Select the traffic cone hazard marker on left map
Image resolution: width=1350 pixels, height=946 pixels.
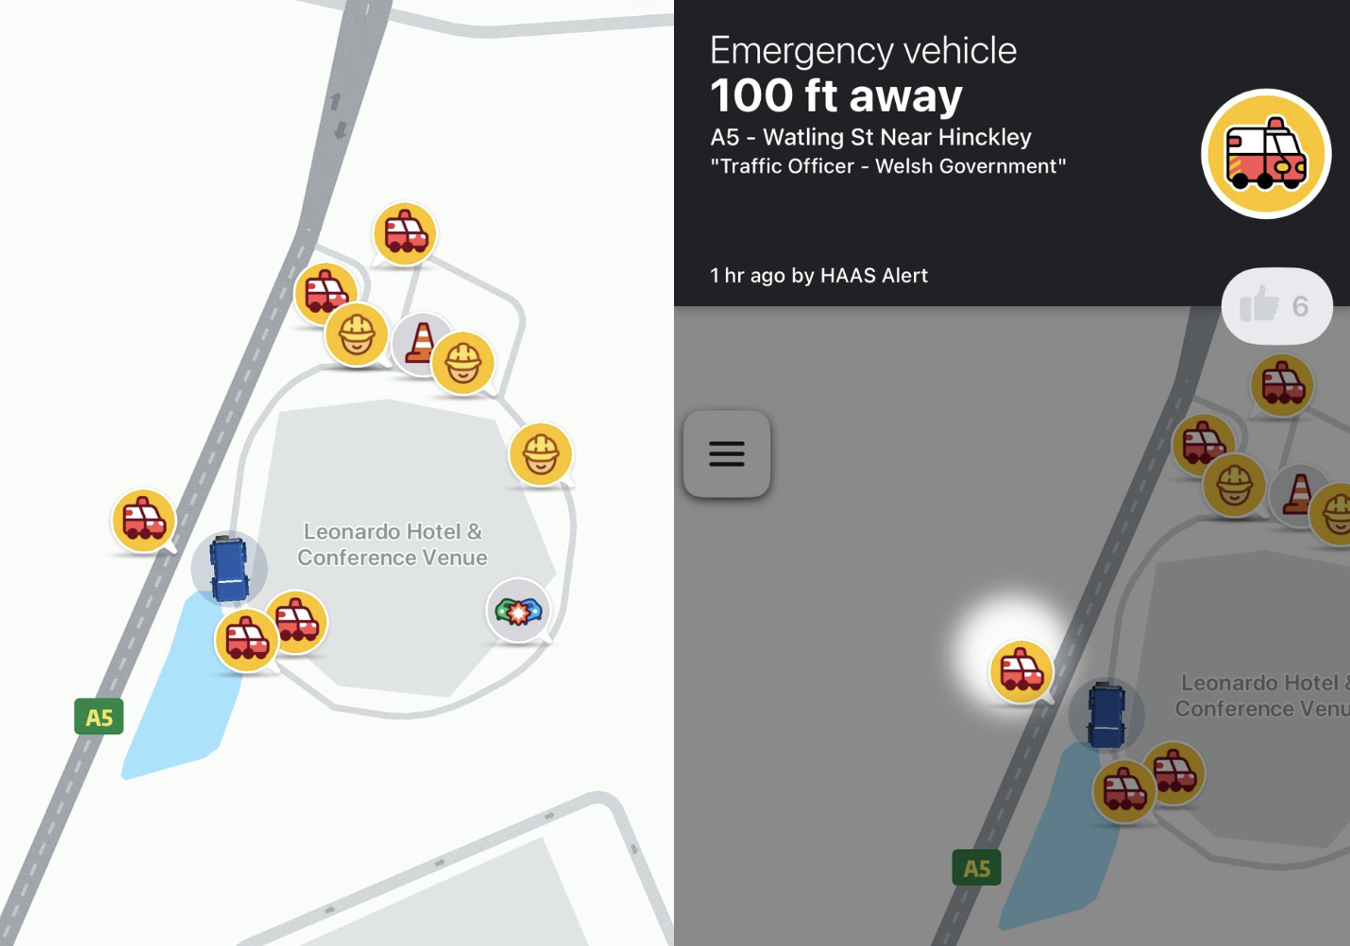click(421, 344)
